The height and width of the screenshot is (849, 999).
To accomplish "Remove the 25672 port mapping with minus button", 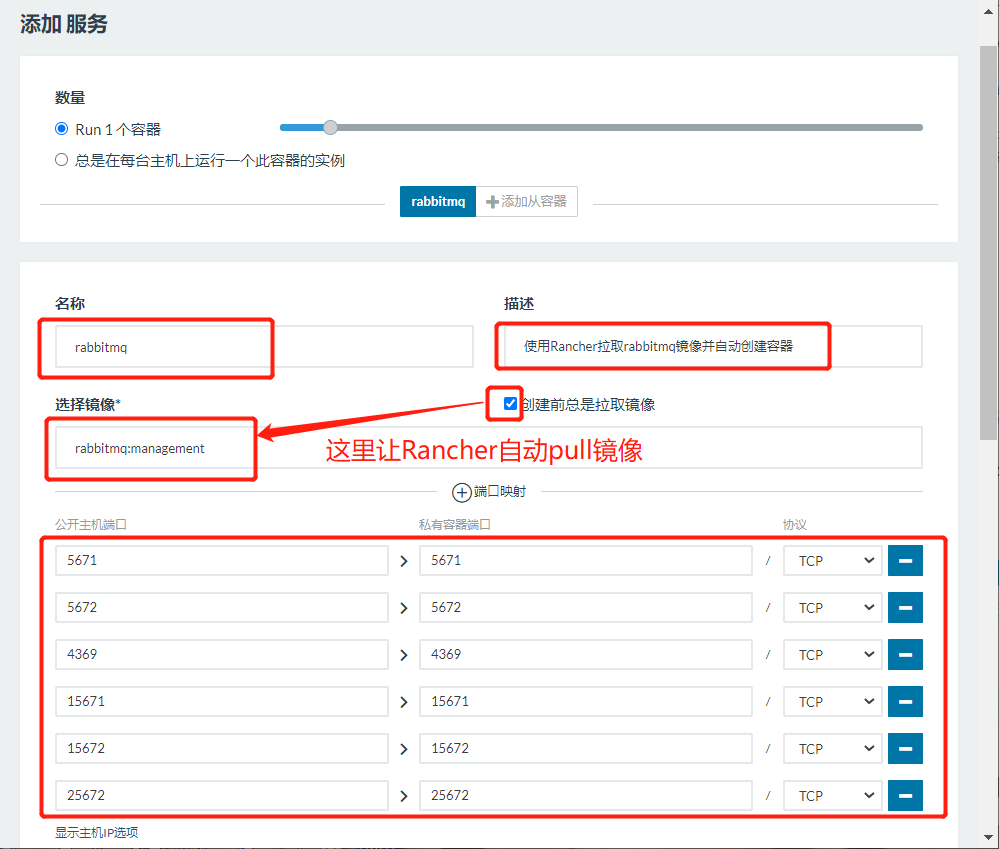I will coord(904,795).
